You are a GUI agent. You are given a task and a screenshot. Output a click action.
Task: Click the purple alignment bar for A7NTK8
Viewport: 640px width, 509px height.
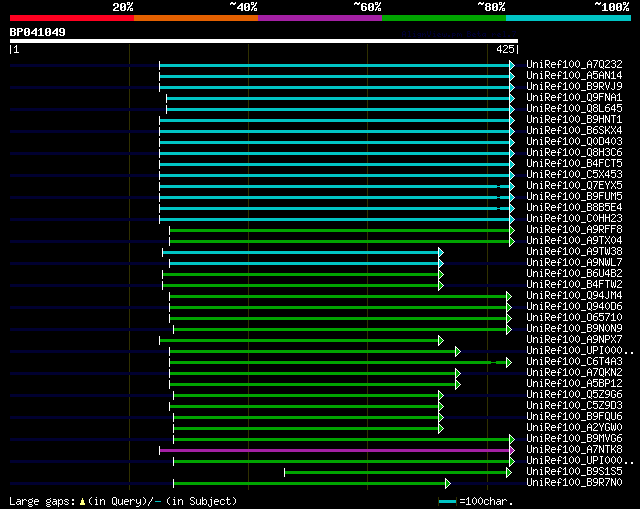tap(335, 451)
